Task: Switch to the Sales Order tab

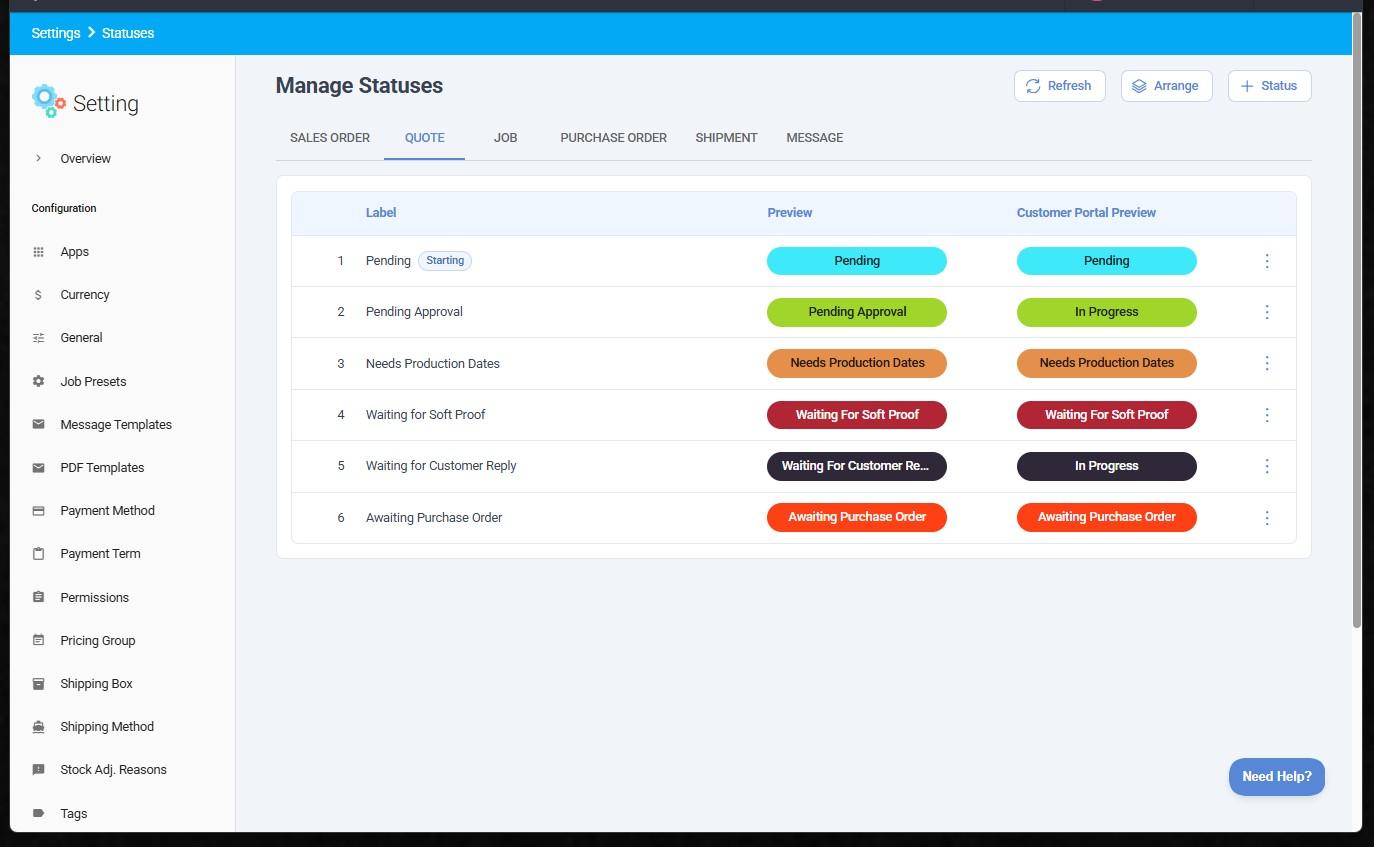Action: (x=330, y=138)
